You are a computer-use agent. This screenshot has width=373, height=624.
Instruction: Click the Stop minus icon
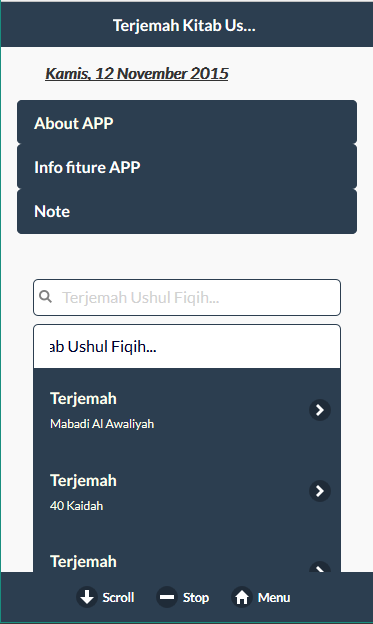(167, 597)
